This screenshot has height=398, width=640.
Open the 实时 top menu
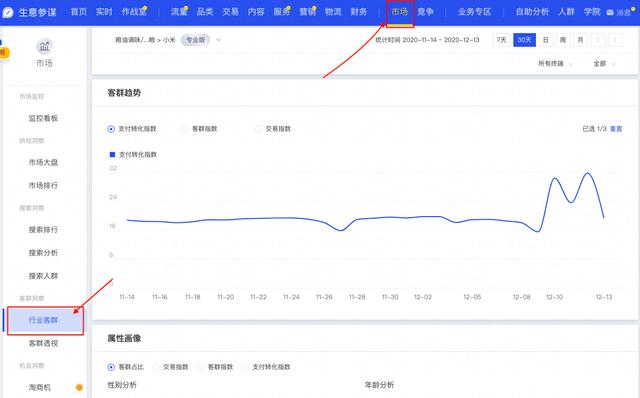click(104, 12)
